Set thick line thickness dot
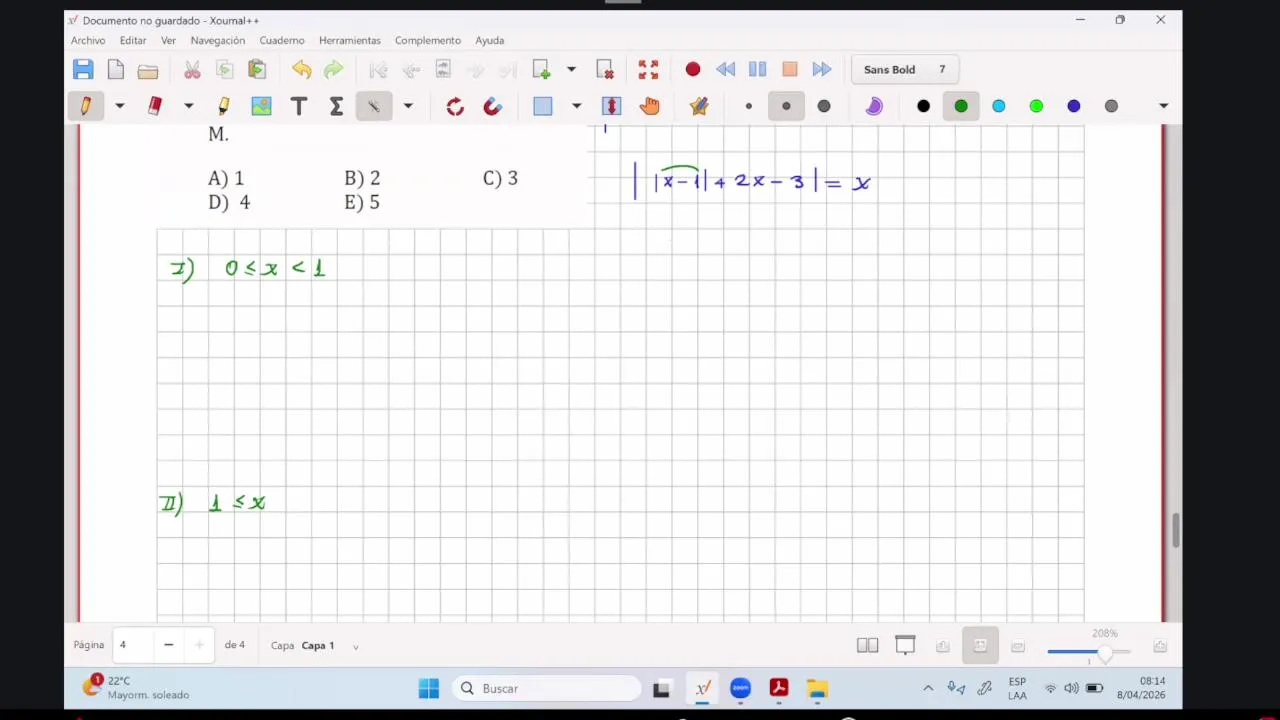 (824, 106)
